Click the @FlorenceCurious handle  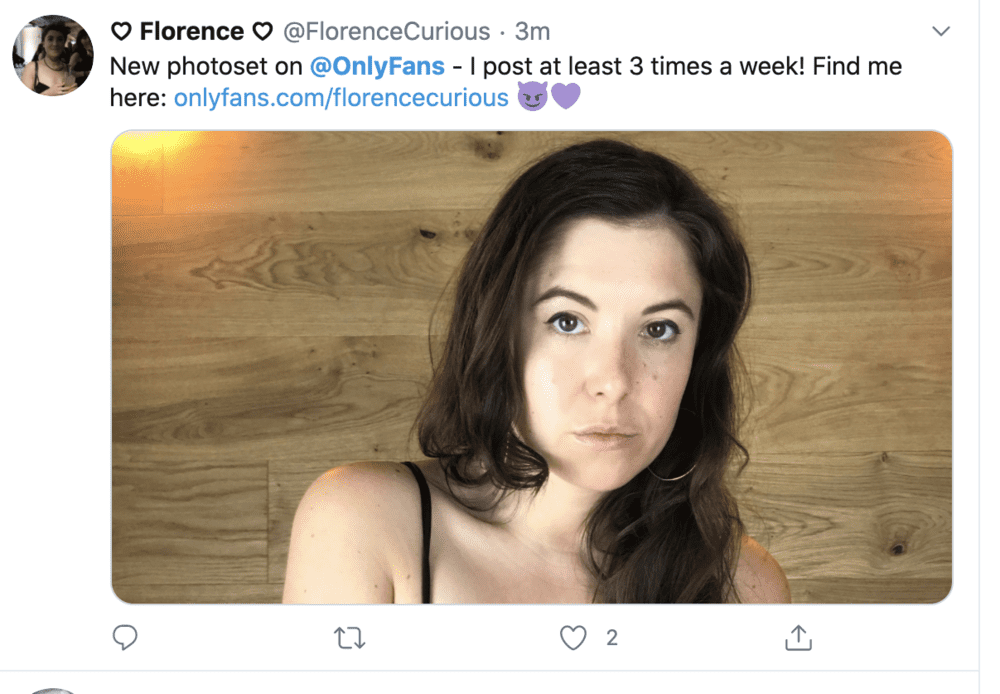click(386, 31)
